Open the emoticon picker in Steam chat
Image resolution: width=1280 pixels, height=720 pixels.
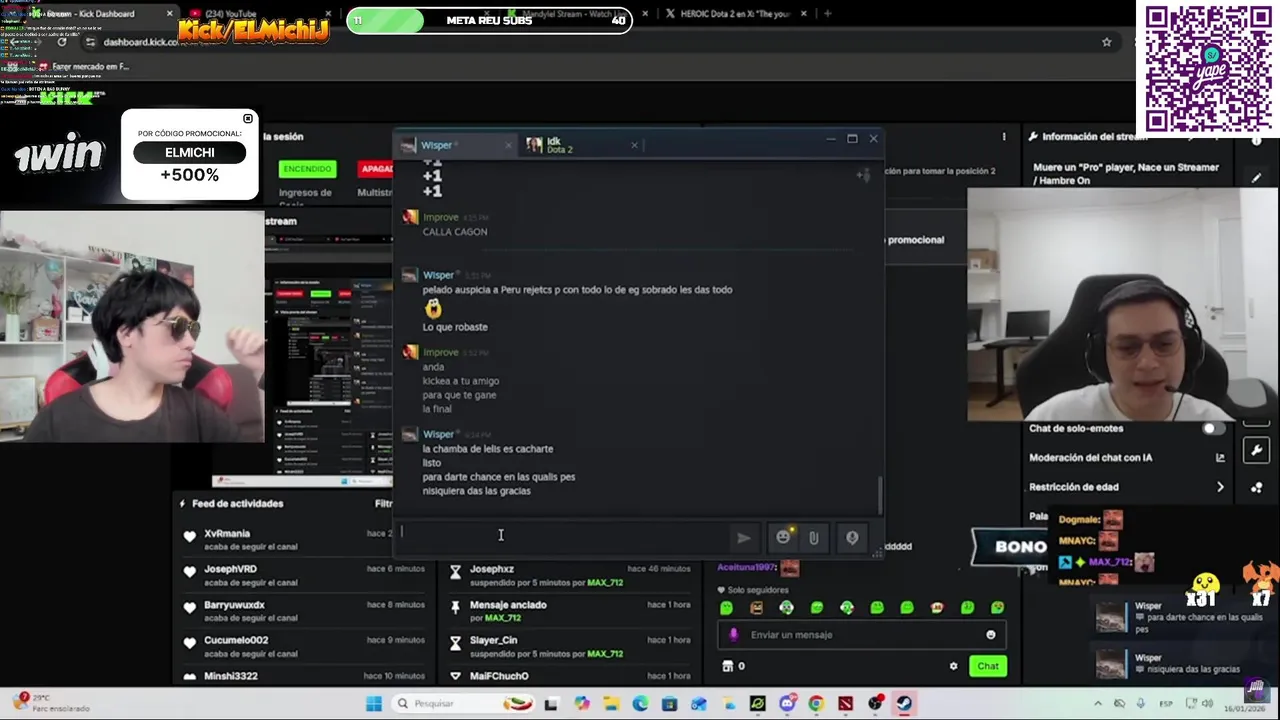click(783, 538)
